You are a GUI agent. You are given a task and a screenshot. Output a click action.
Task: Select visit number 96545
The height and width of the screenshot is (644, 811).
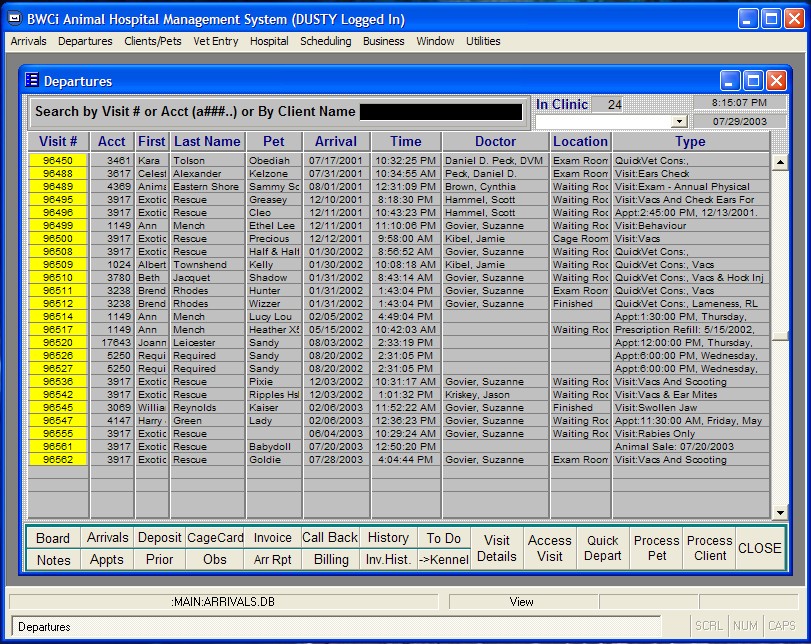[x=58, y=408]
